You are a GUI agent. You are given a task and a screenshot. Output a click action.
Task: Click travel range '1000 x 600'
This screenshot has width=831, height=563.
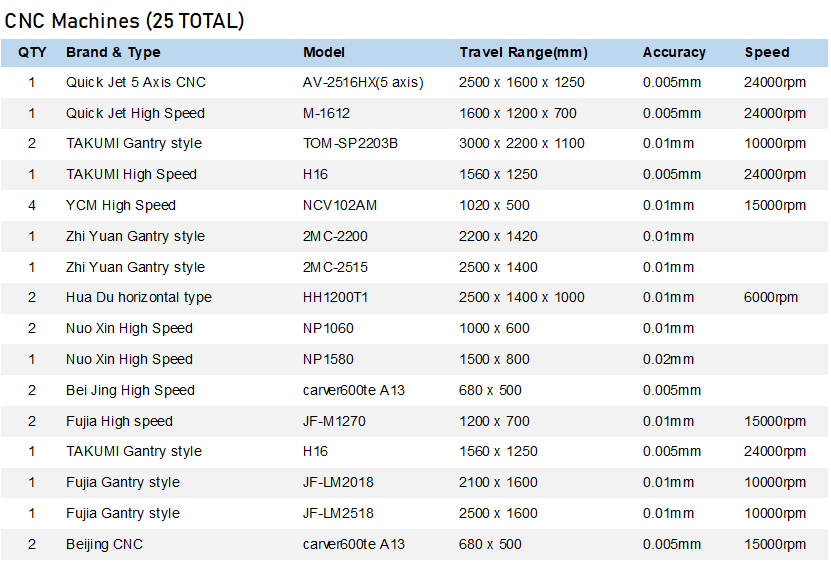494,328
